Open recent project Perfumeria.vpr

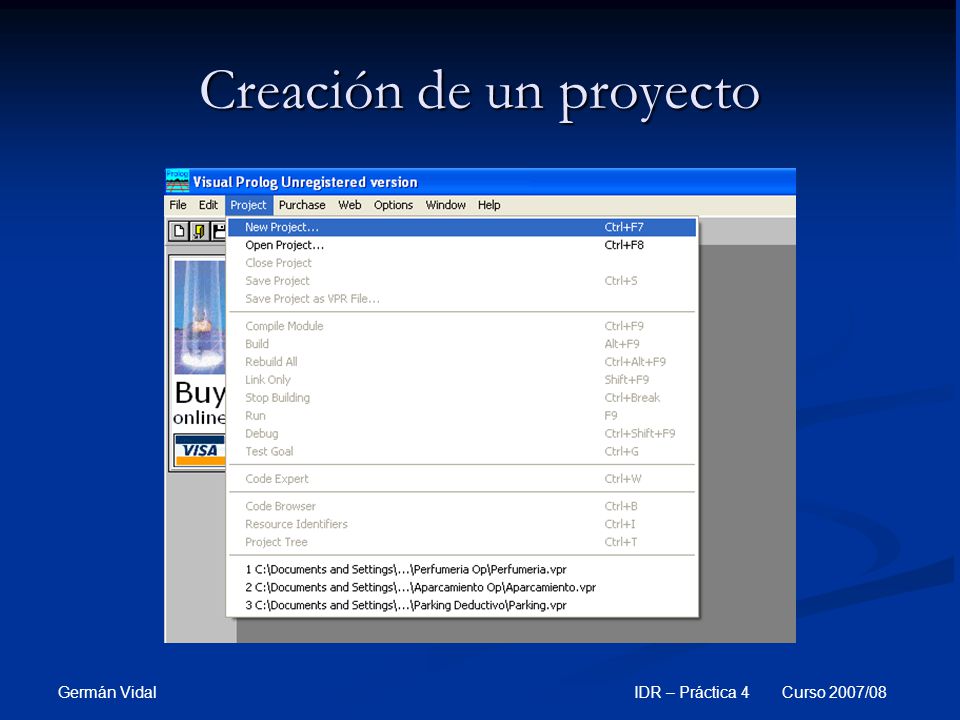click(x=462, y=569)
